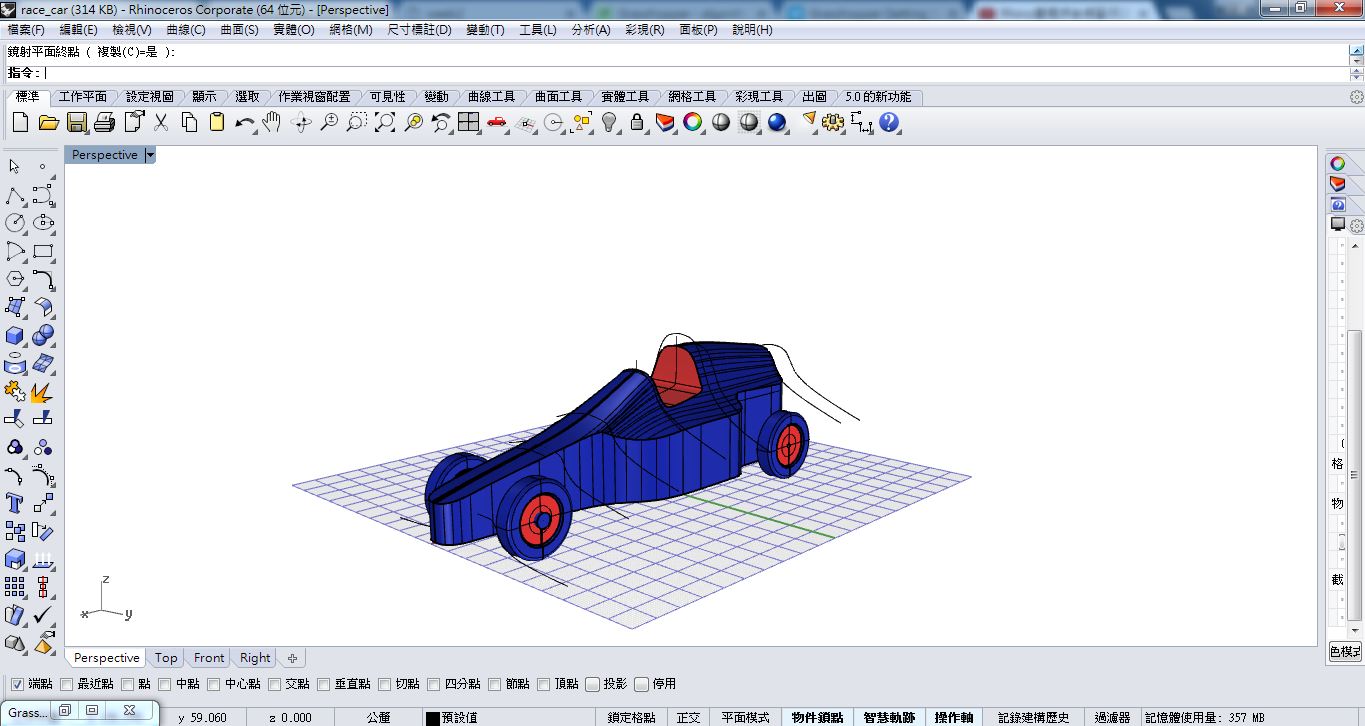Image resolution: width=1365 pixels, height=726 pixels.
Task: Open the 曲面(S) menu
Action: tap(239, 30)
